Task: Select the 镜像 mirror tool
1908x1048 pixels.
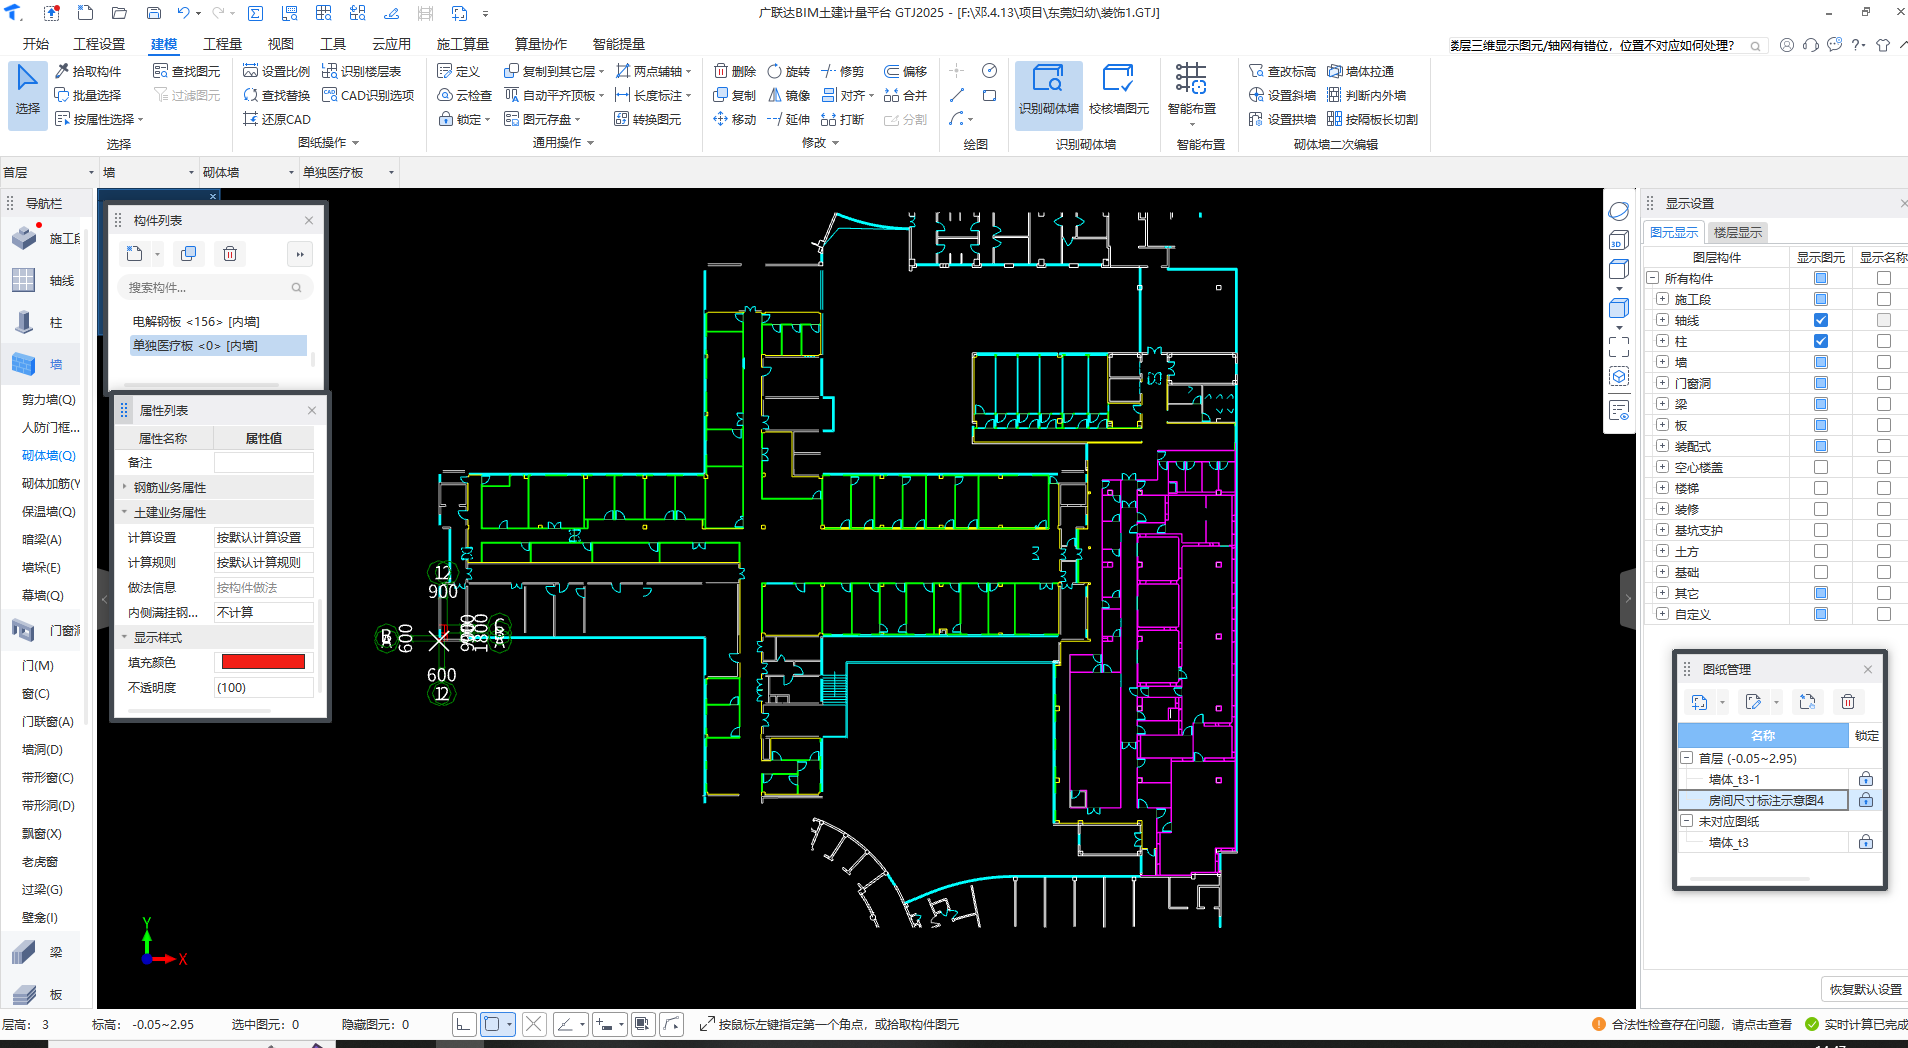Action: (788, 95)
